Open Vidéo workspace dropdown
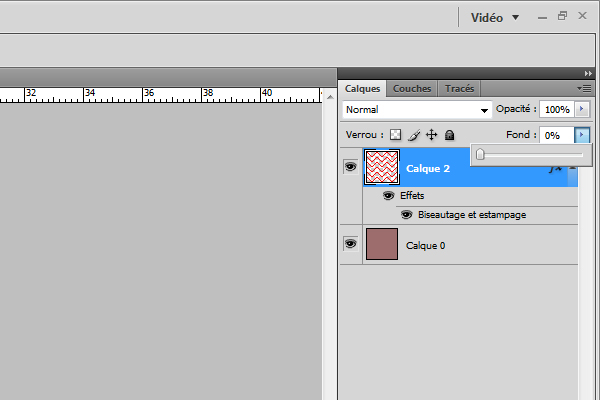The width and height of the screenshot is (600, 400). click(494, 18)
